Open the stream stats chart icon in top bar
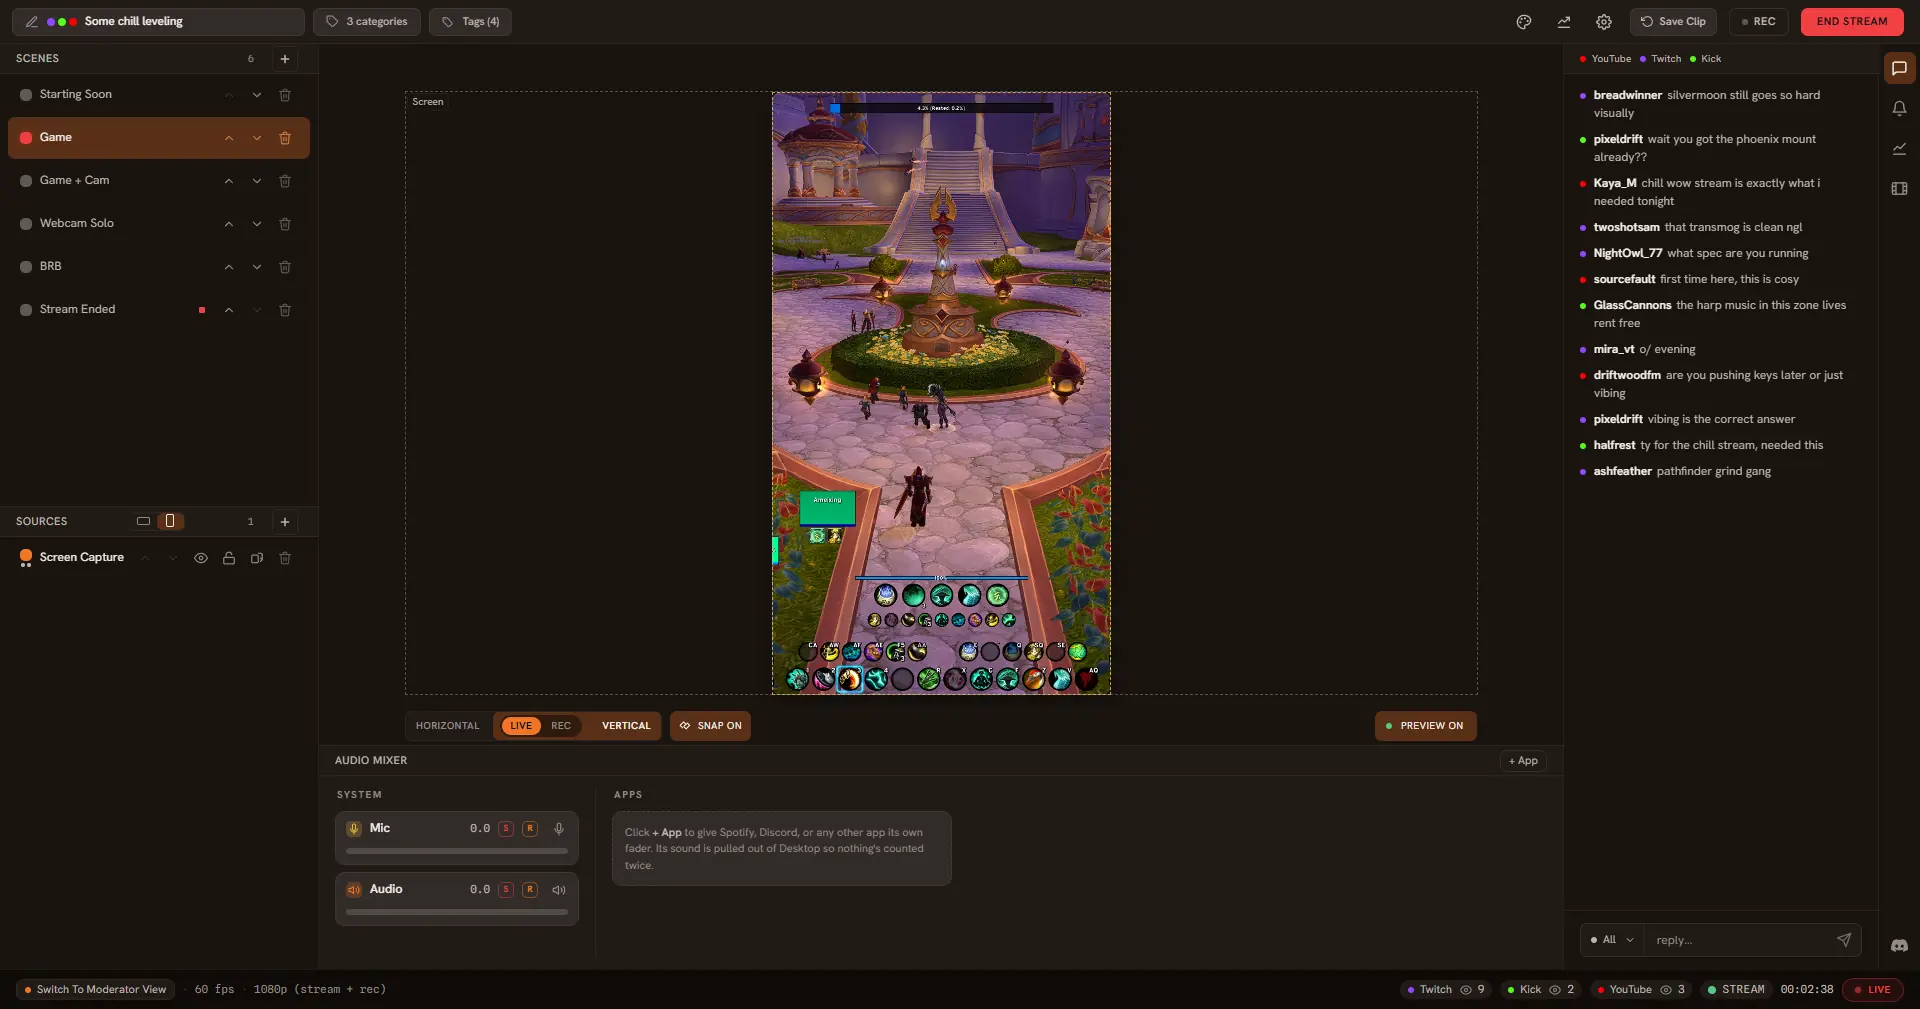Image resolution: width=1920 pixels, height=1009 pixels. coord(1564,22)
